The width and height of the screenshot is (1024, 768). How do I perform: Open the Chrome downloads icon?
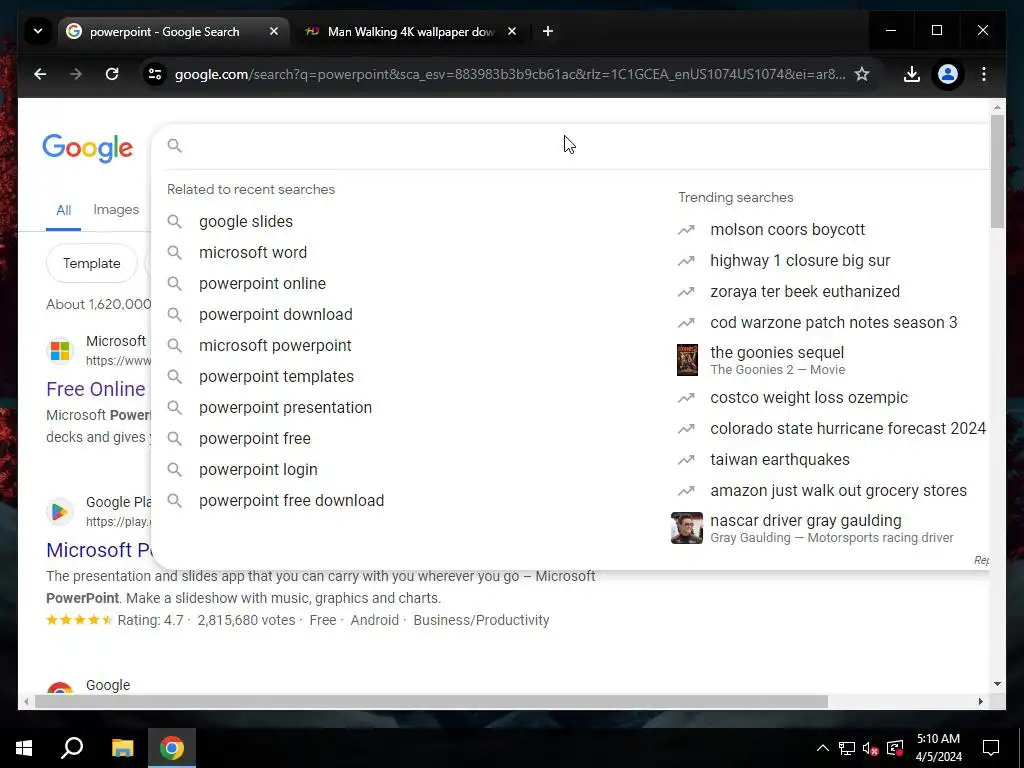(912, 74)
